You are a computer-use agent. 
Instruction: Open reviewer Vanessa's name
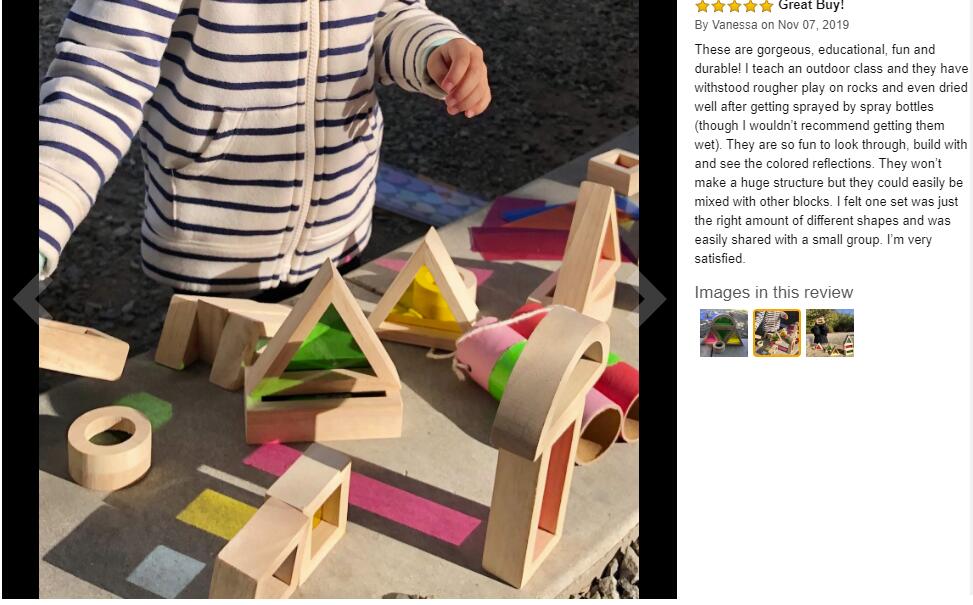[x=734, y=25]
